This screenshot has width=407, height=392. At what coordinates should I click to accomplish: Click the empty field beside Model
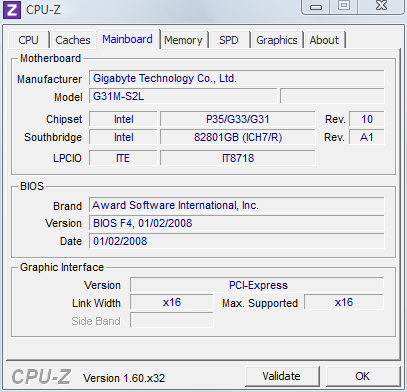332,97
